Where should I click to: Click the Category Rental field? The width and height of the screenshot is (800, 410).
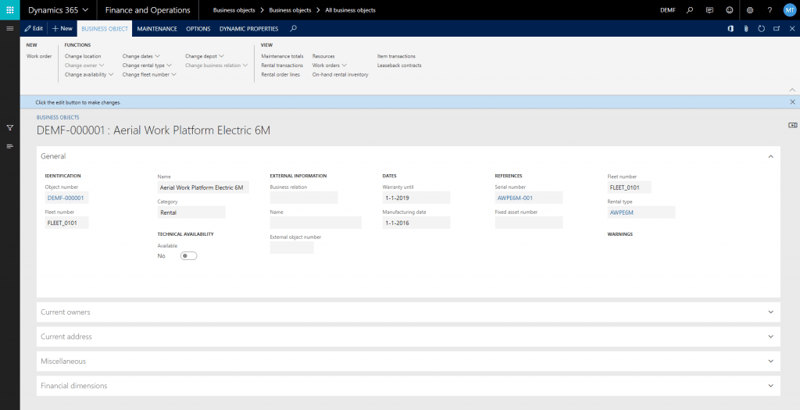pyautogui.click(x=191, y=213)
